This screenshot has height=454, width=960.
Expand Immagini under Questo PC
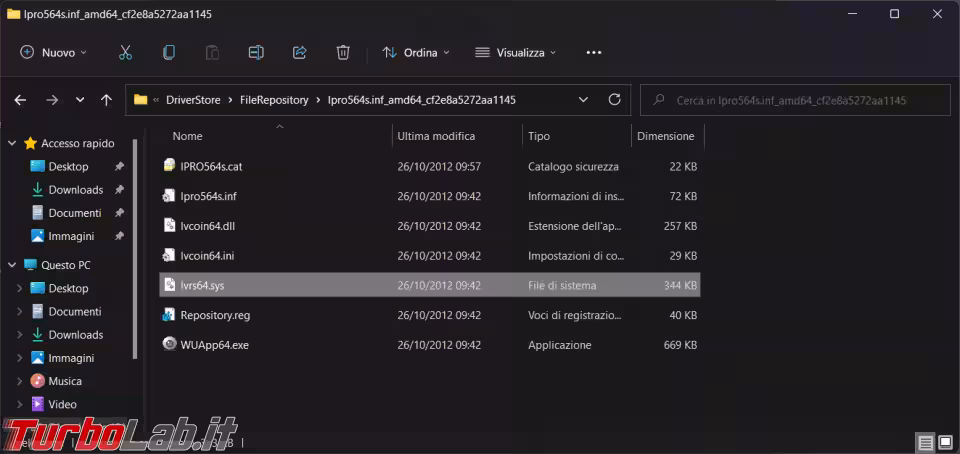(x=20, y=358)
